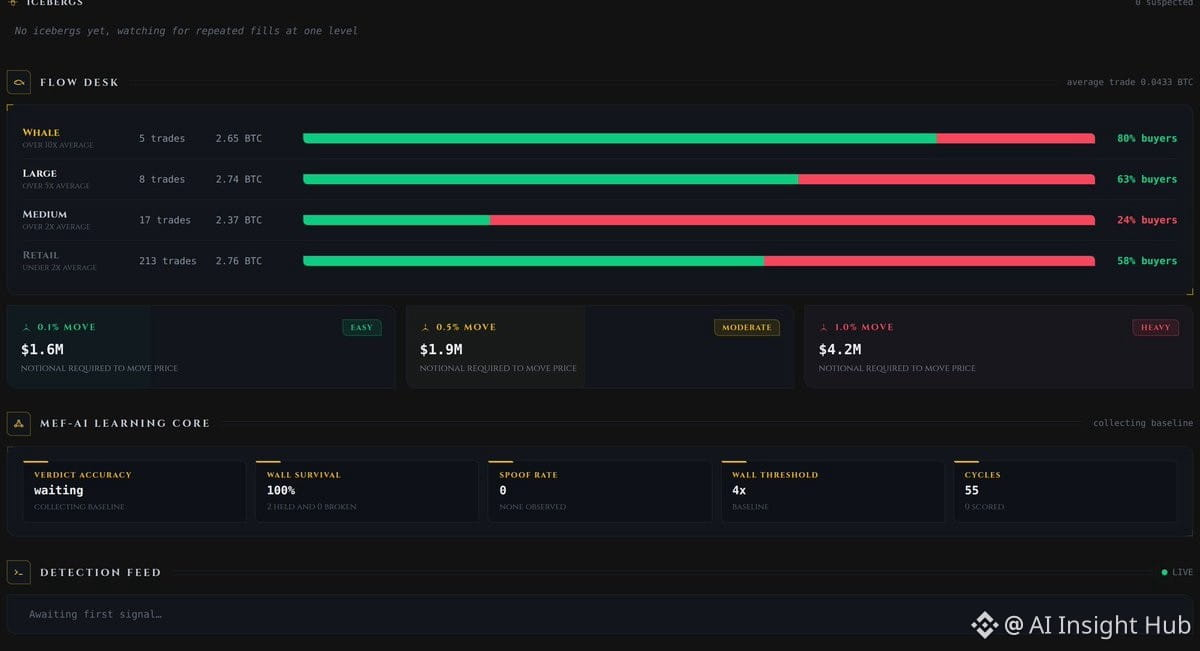The height and width of the screenshot is (651, 1200).
Task: Click the MEF-AI Learning Core section icon
Action: click(x=19, y=423)
